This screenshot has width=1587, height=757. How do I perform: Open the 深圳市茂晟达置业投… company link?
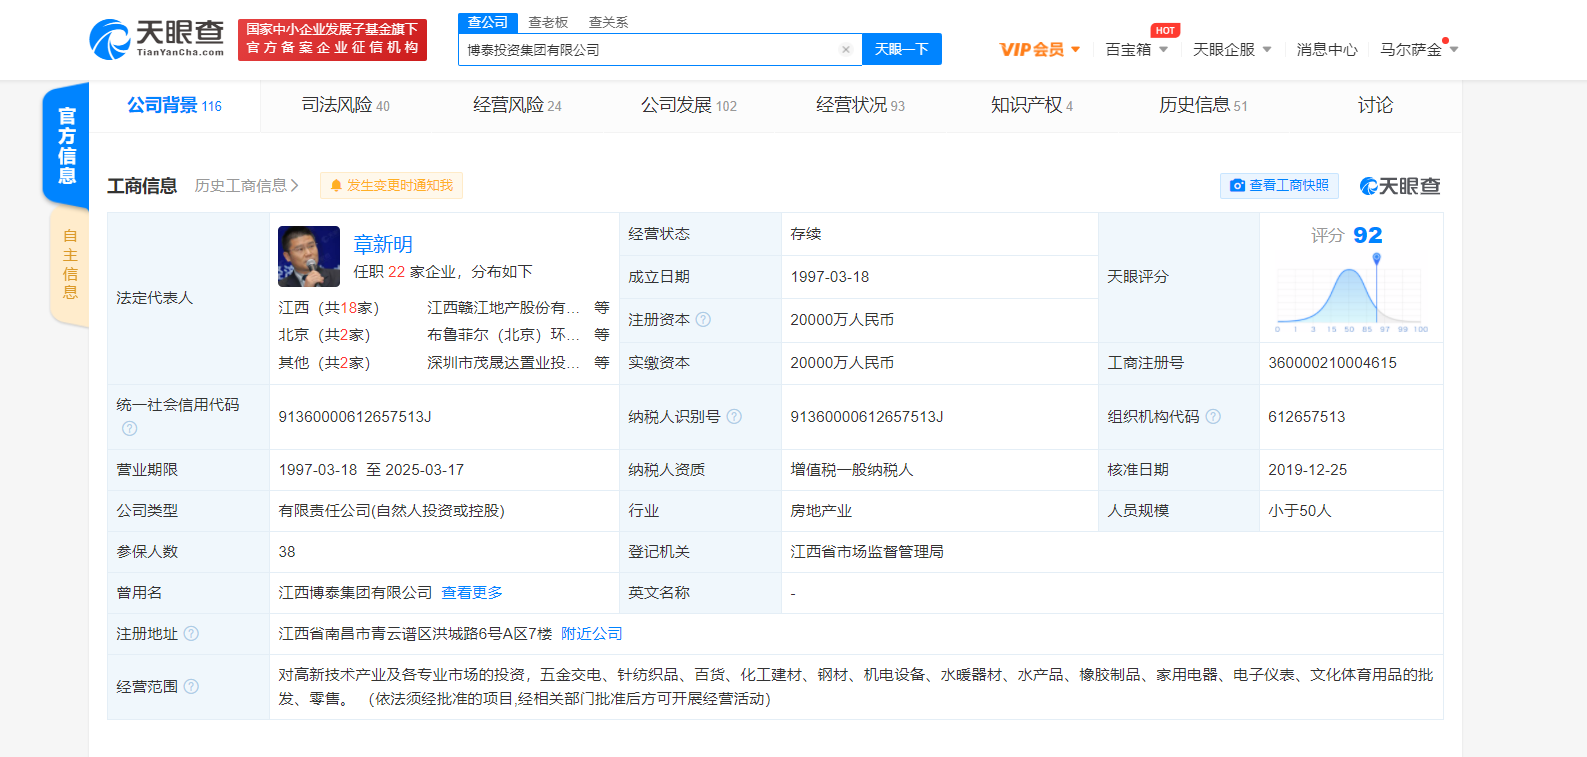point(503,362)
